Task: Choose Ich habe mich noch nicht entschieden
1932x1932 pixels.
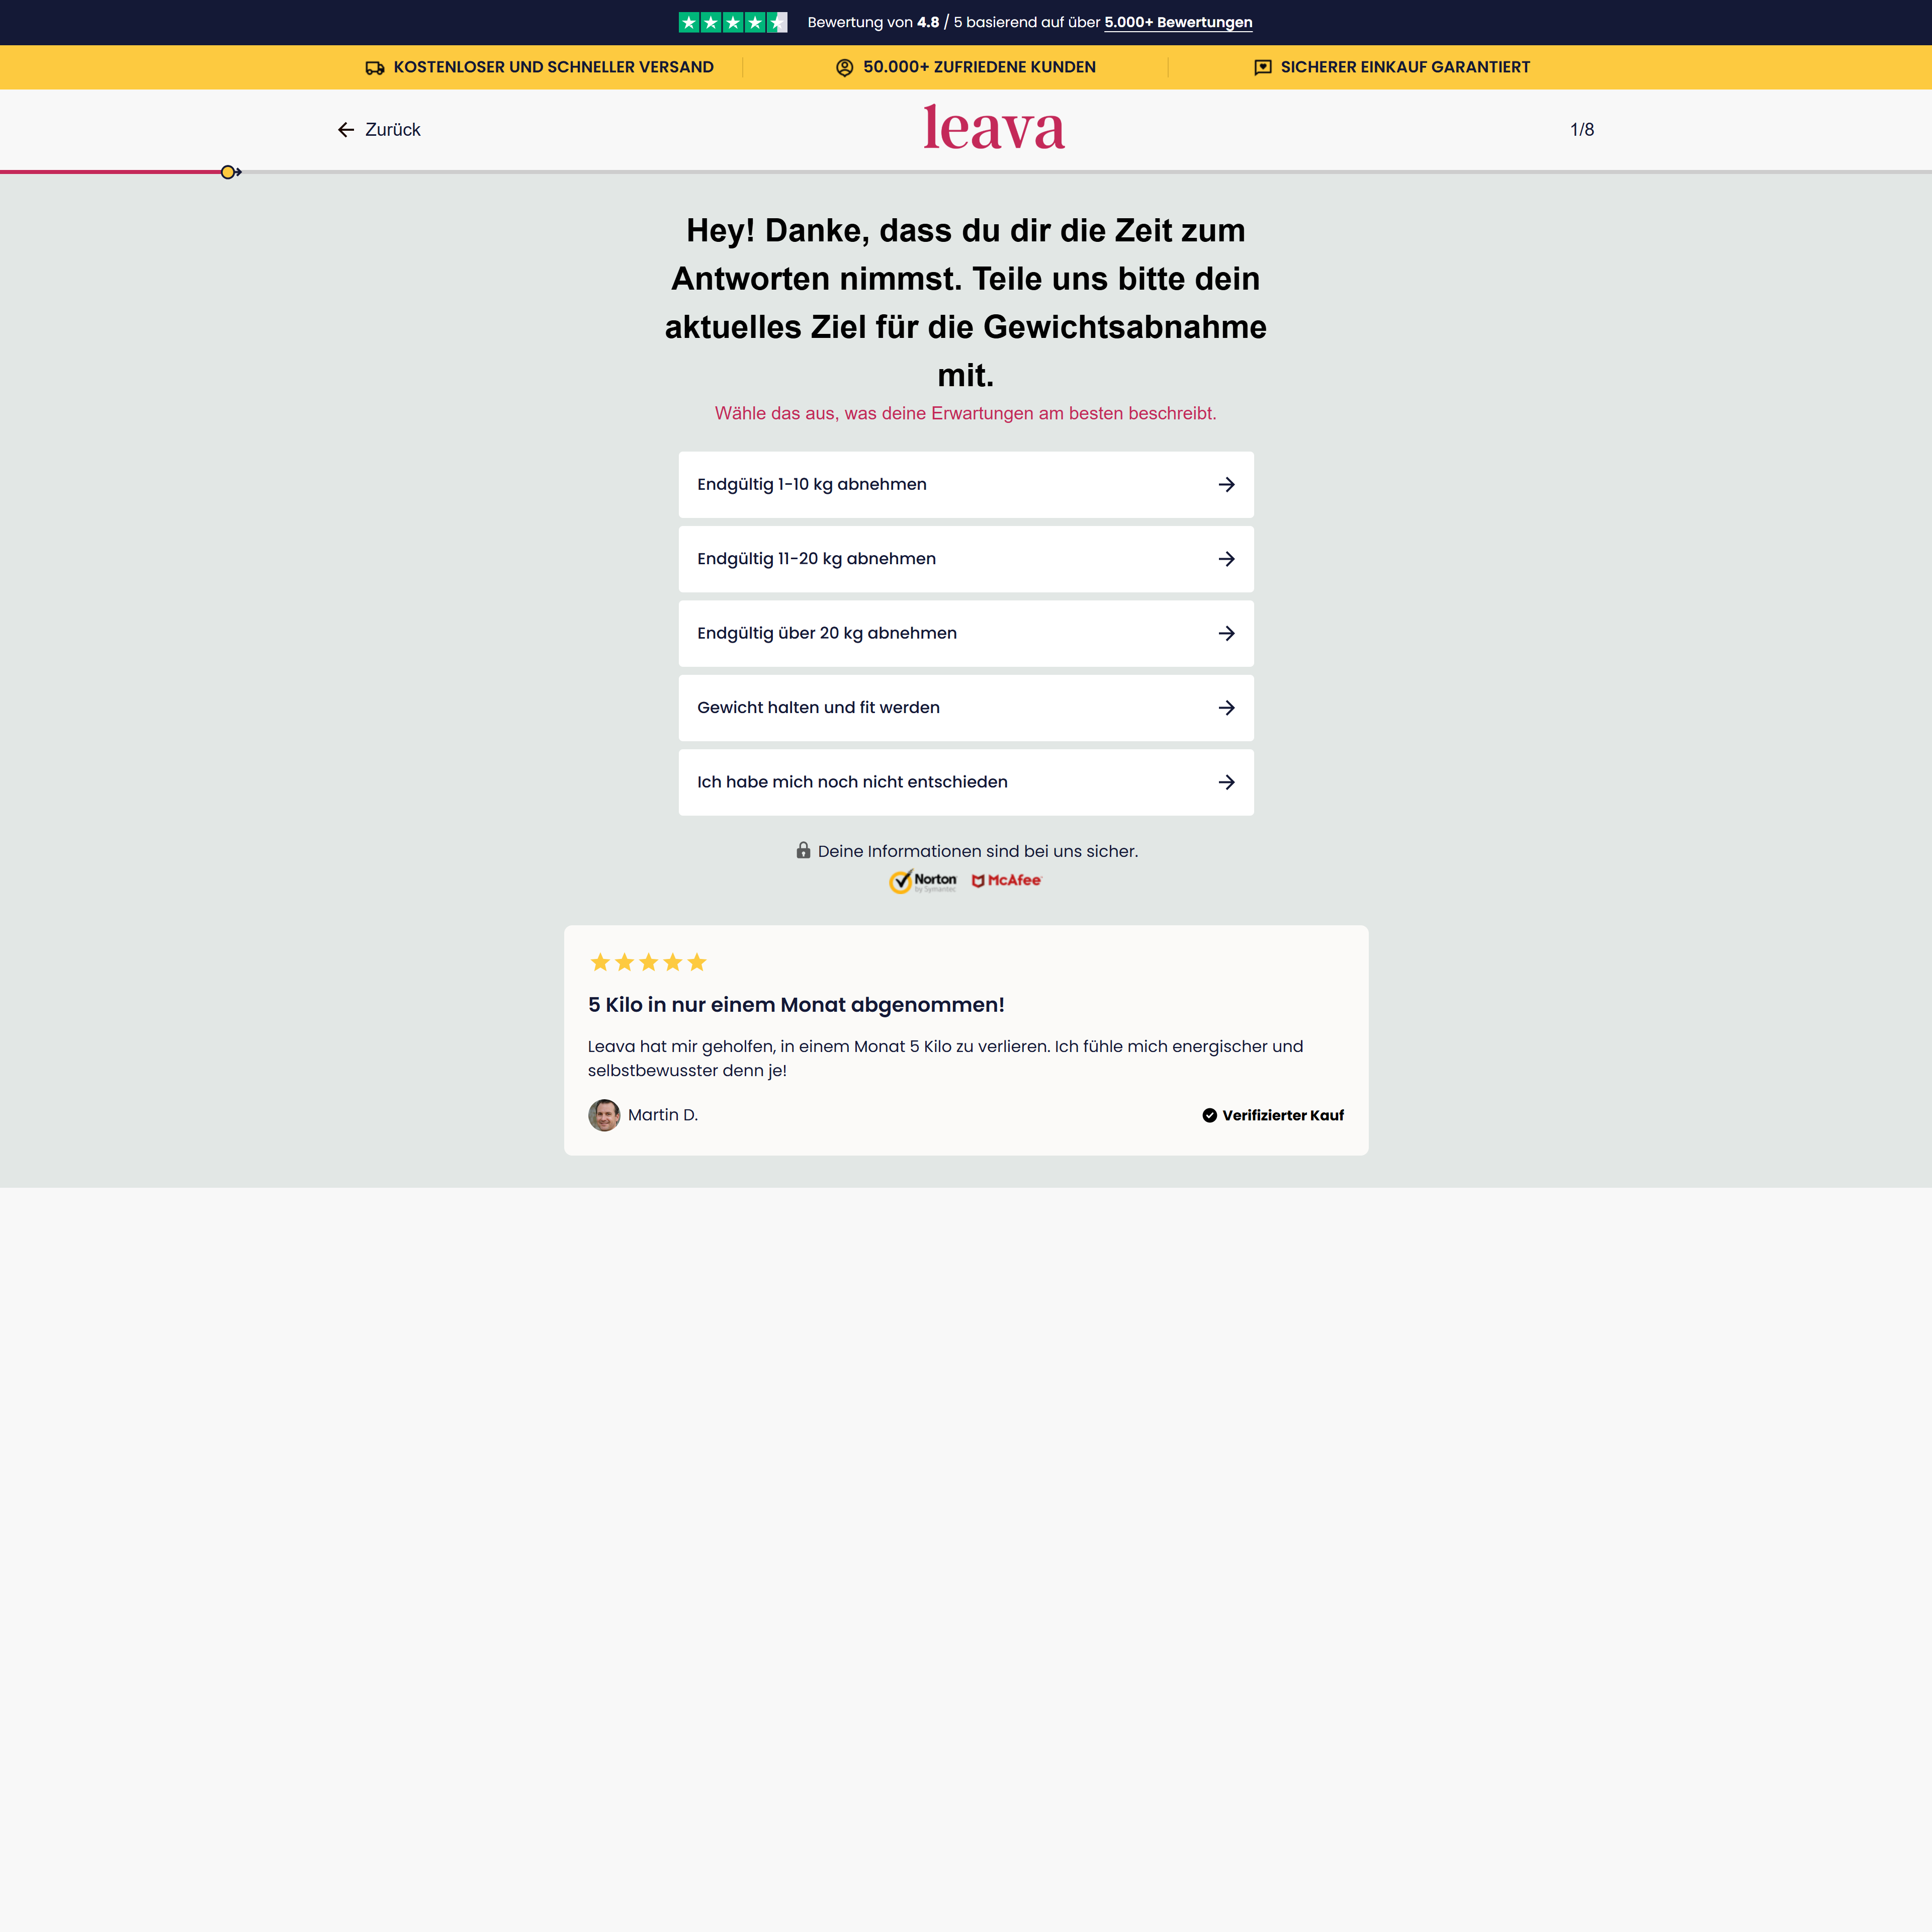Action: (965, 782)
